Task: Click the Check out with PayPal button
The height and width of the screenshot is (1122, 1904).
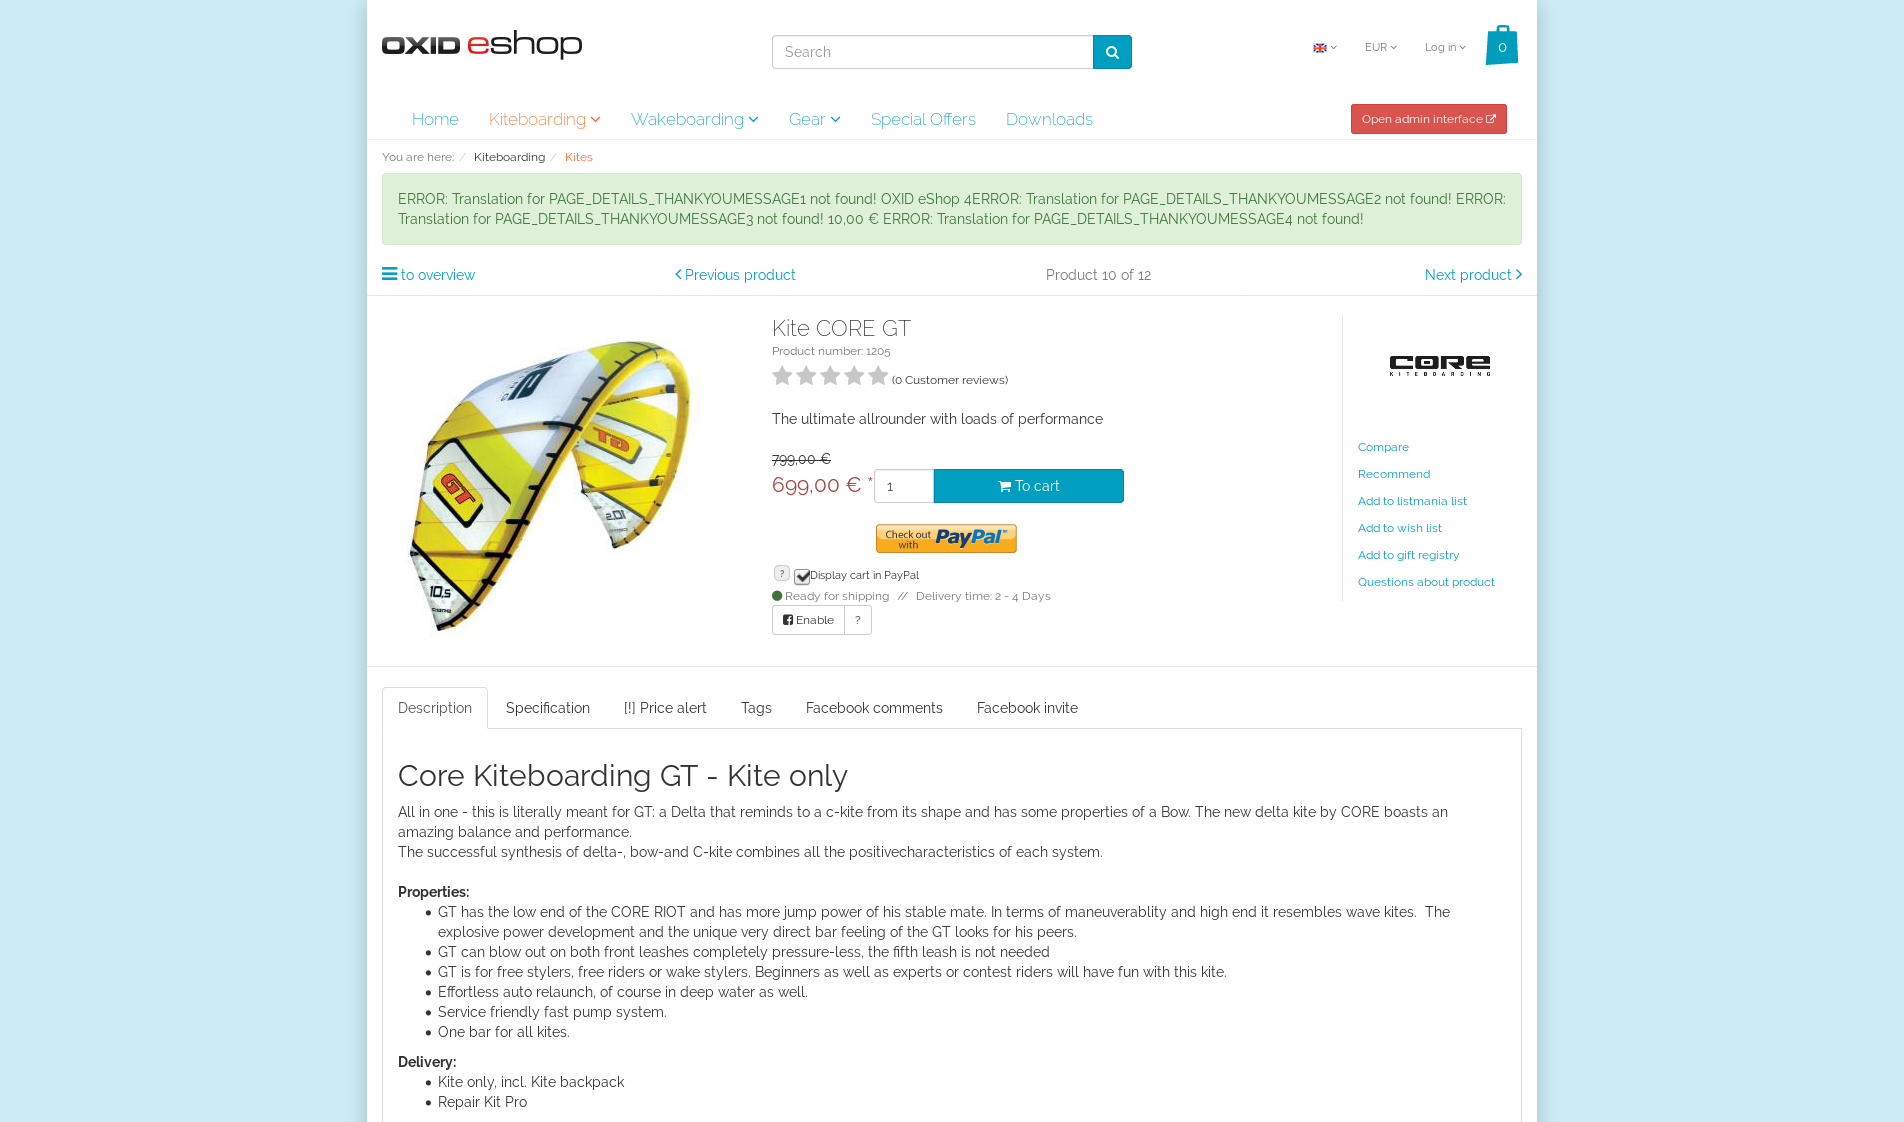Action: [x=946, y=538]
